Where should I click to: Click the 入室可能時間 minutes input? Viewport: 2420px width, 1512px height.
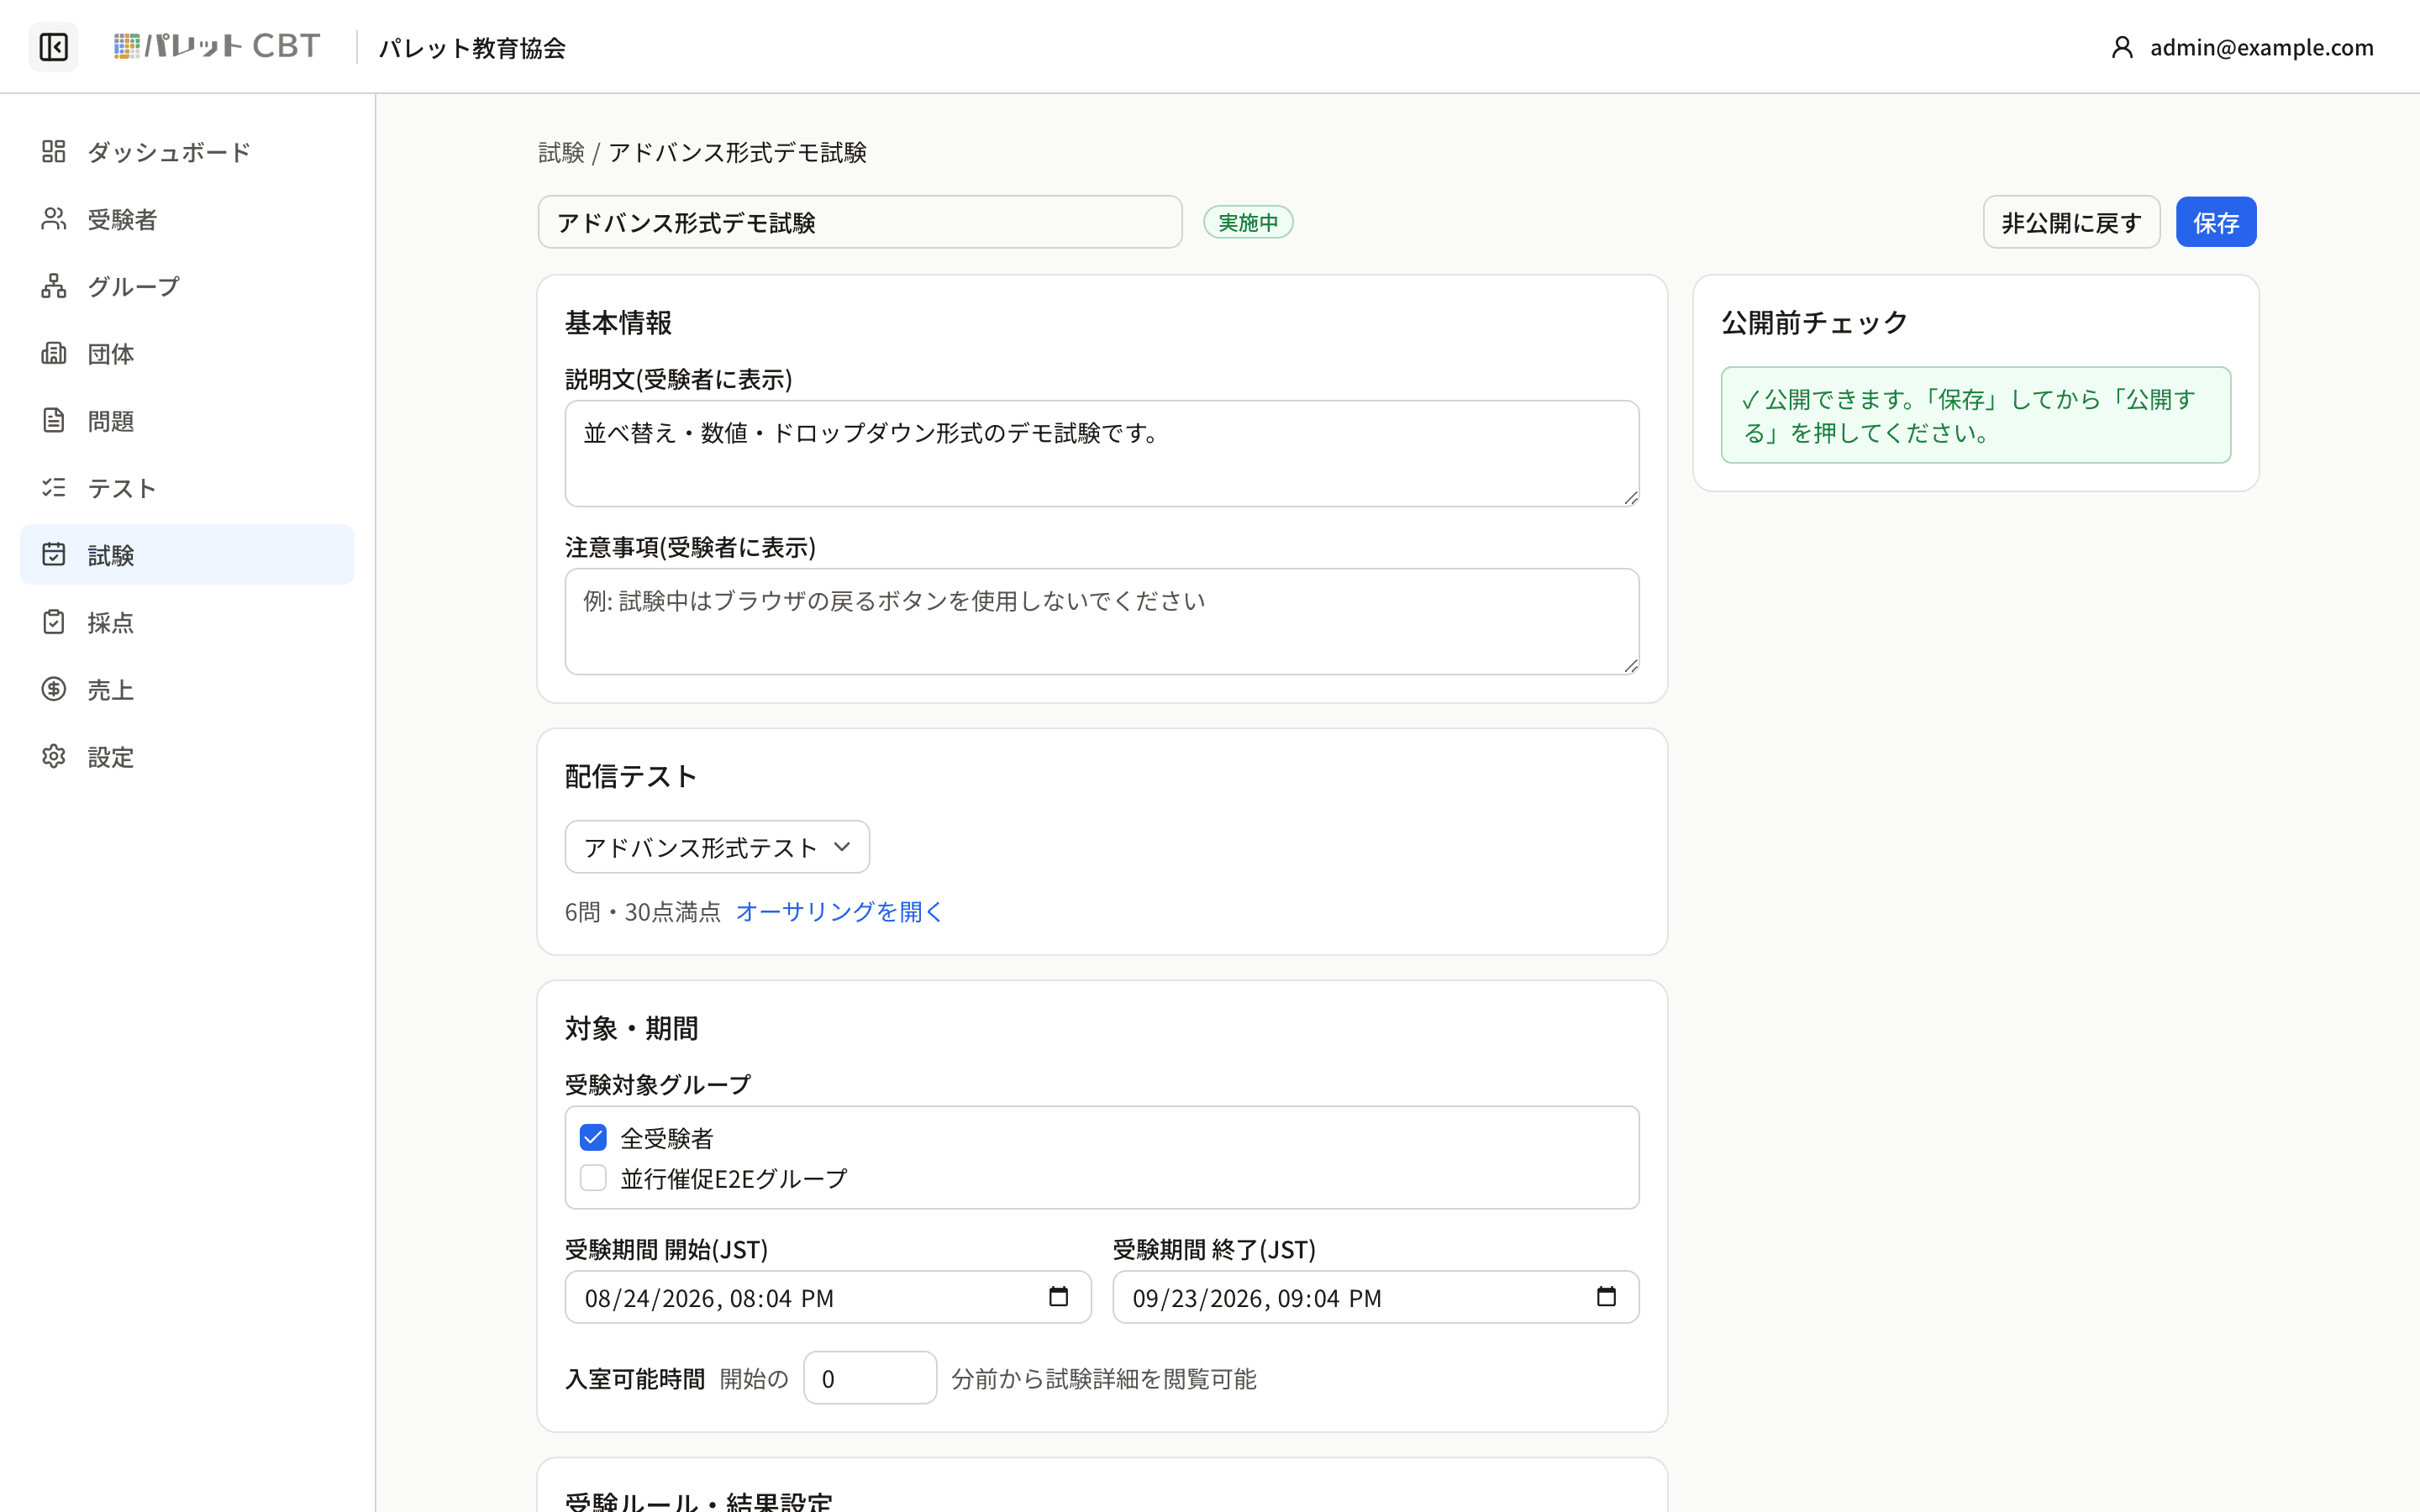click(870, 1378)
